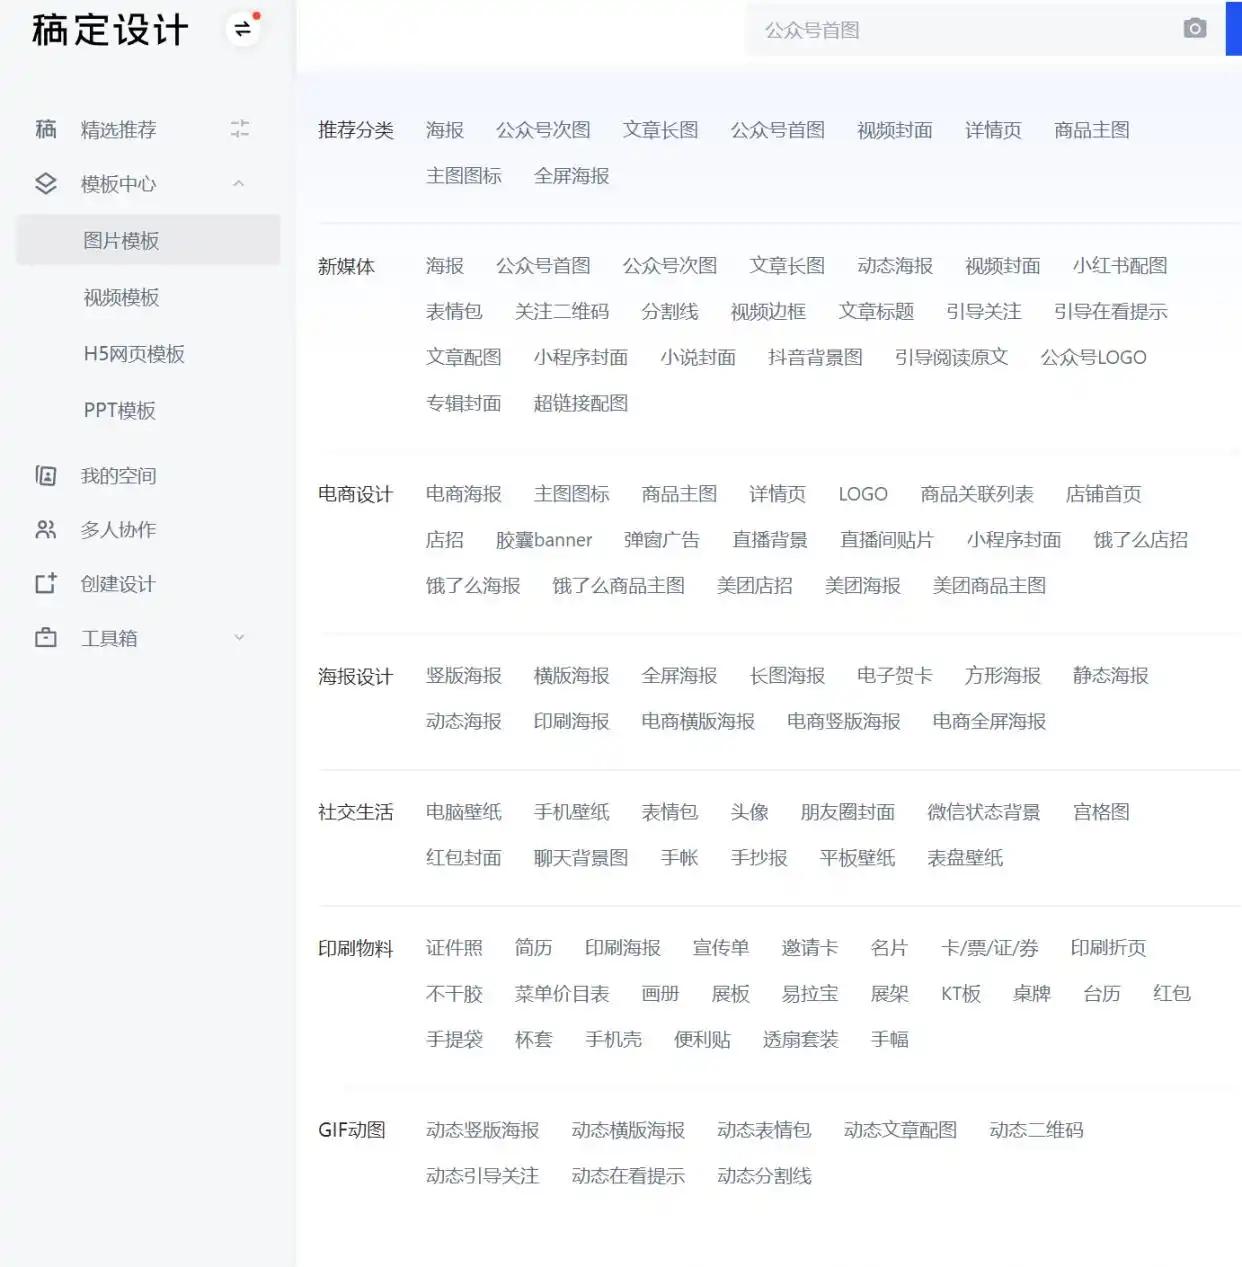
Task: Collapse the 模板中心 section chevron
Action: point(238,184)
